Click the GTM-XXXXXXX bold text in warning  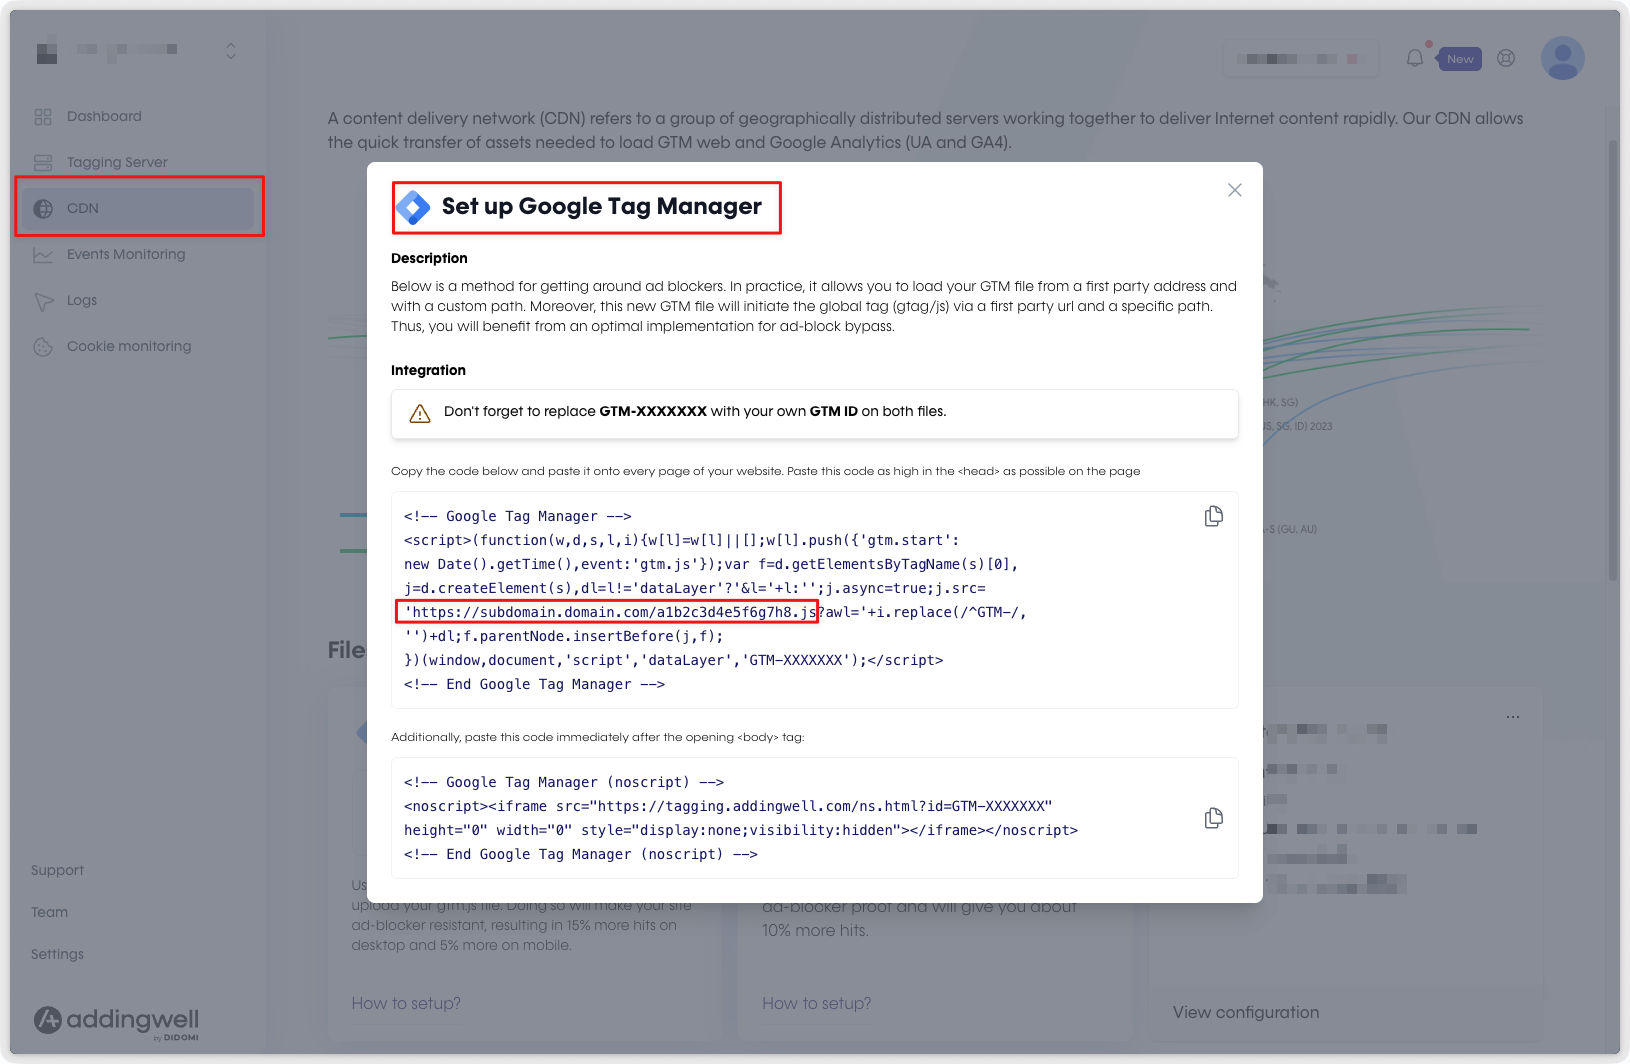[653, 411]
